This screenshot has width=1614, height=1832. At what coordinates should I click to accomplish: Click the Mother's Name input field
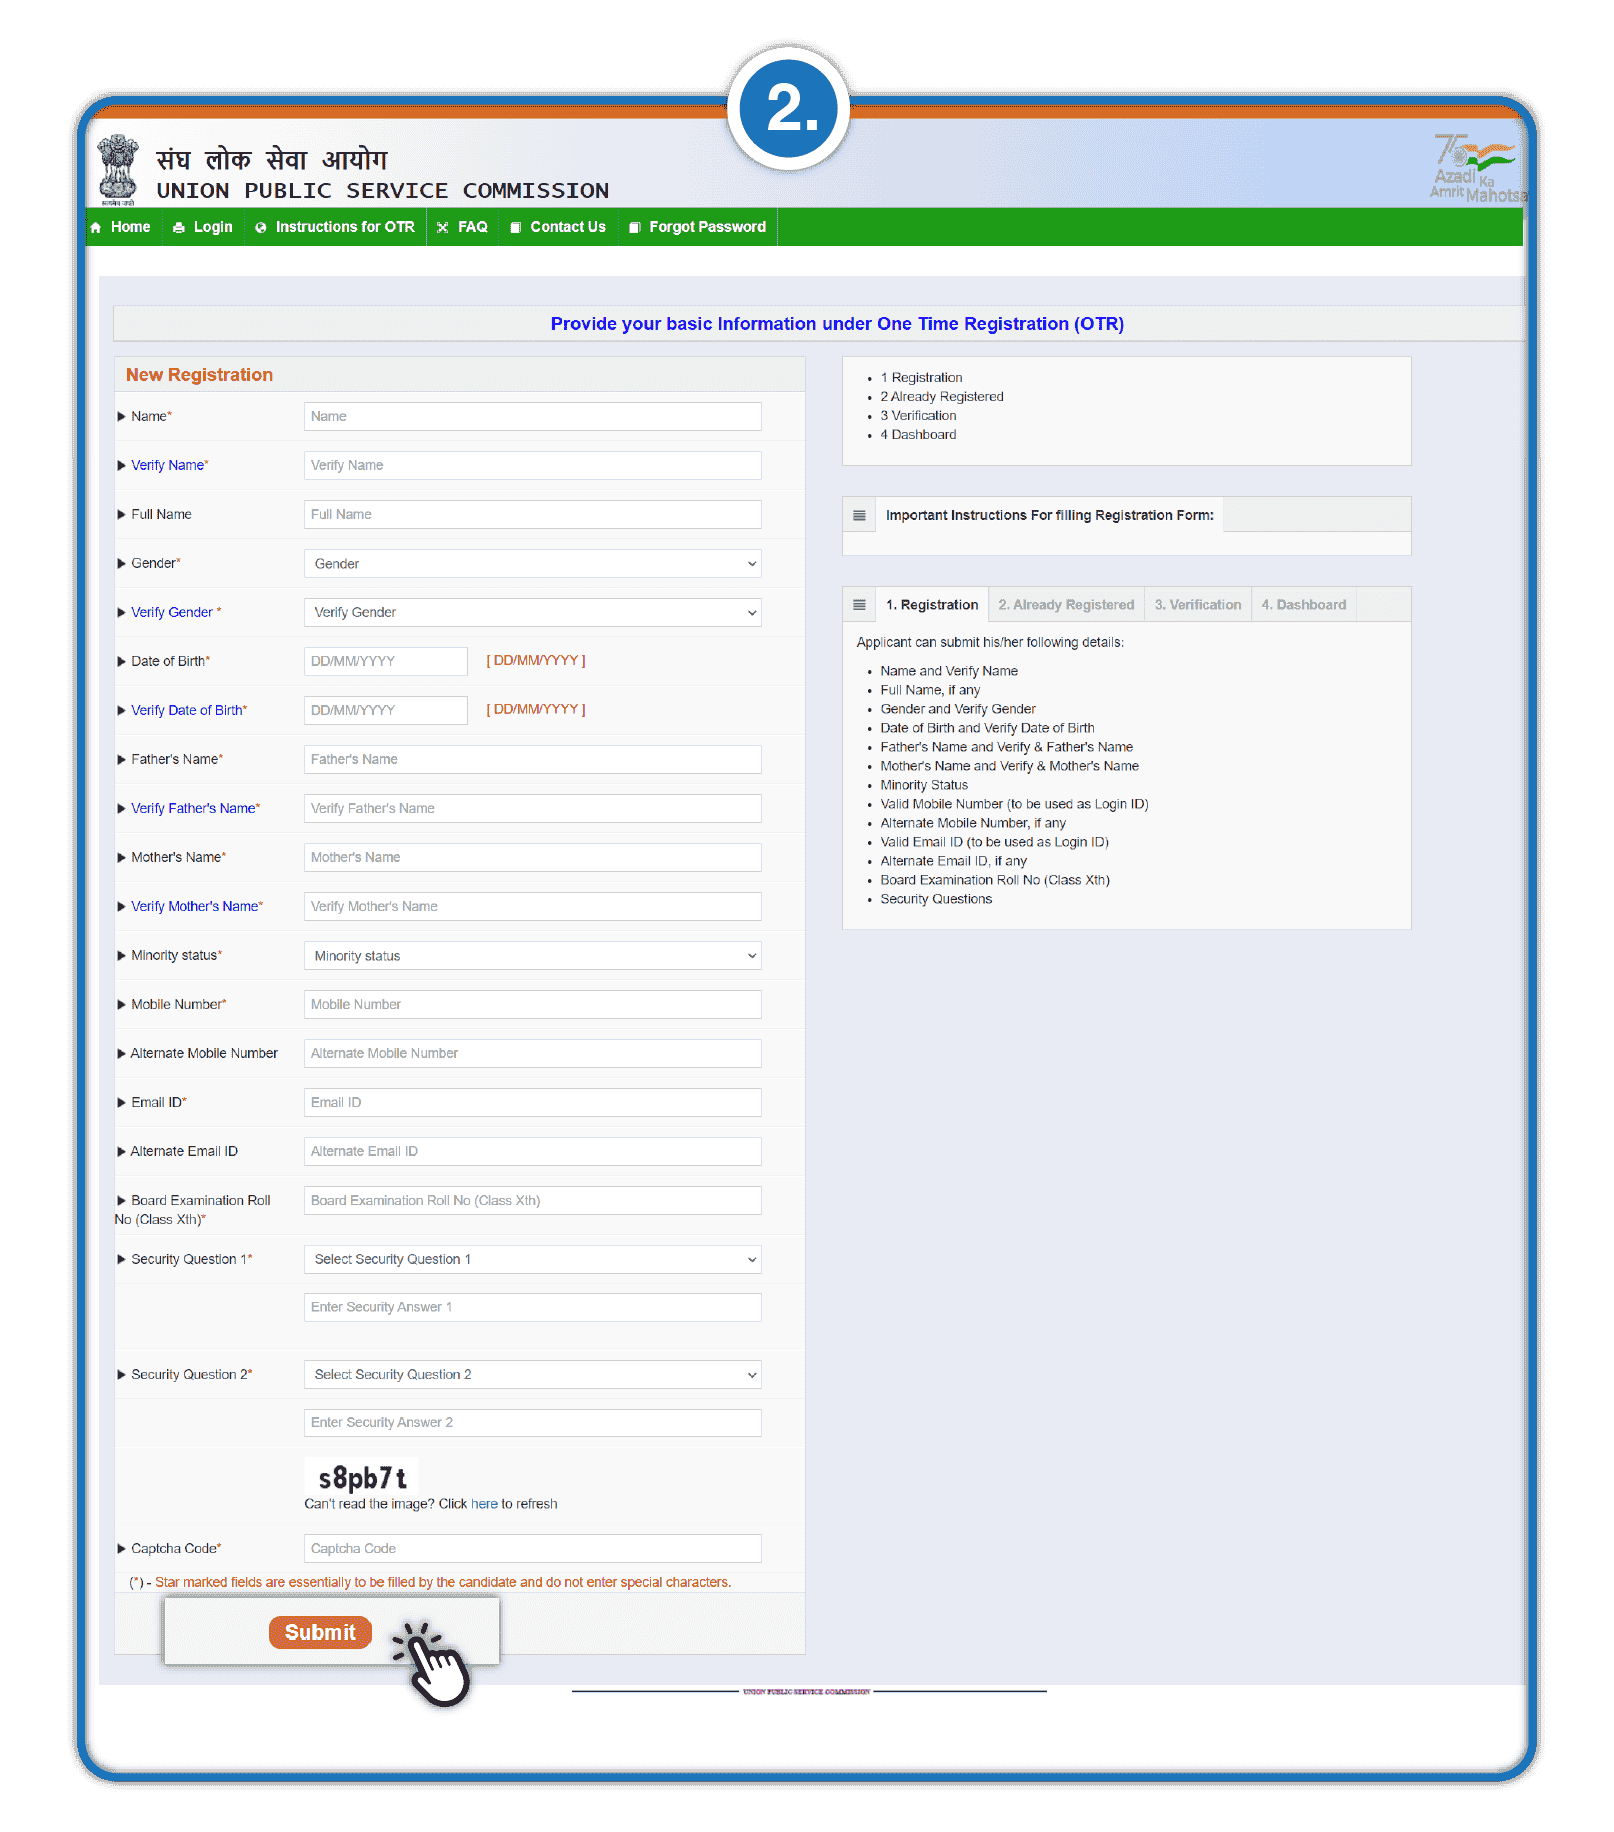pyautogui.click(x=533, y=858)
